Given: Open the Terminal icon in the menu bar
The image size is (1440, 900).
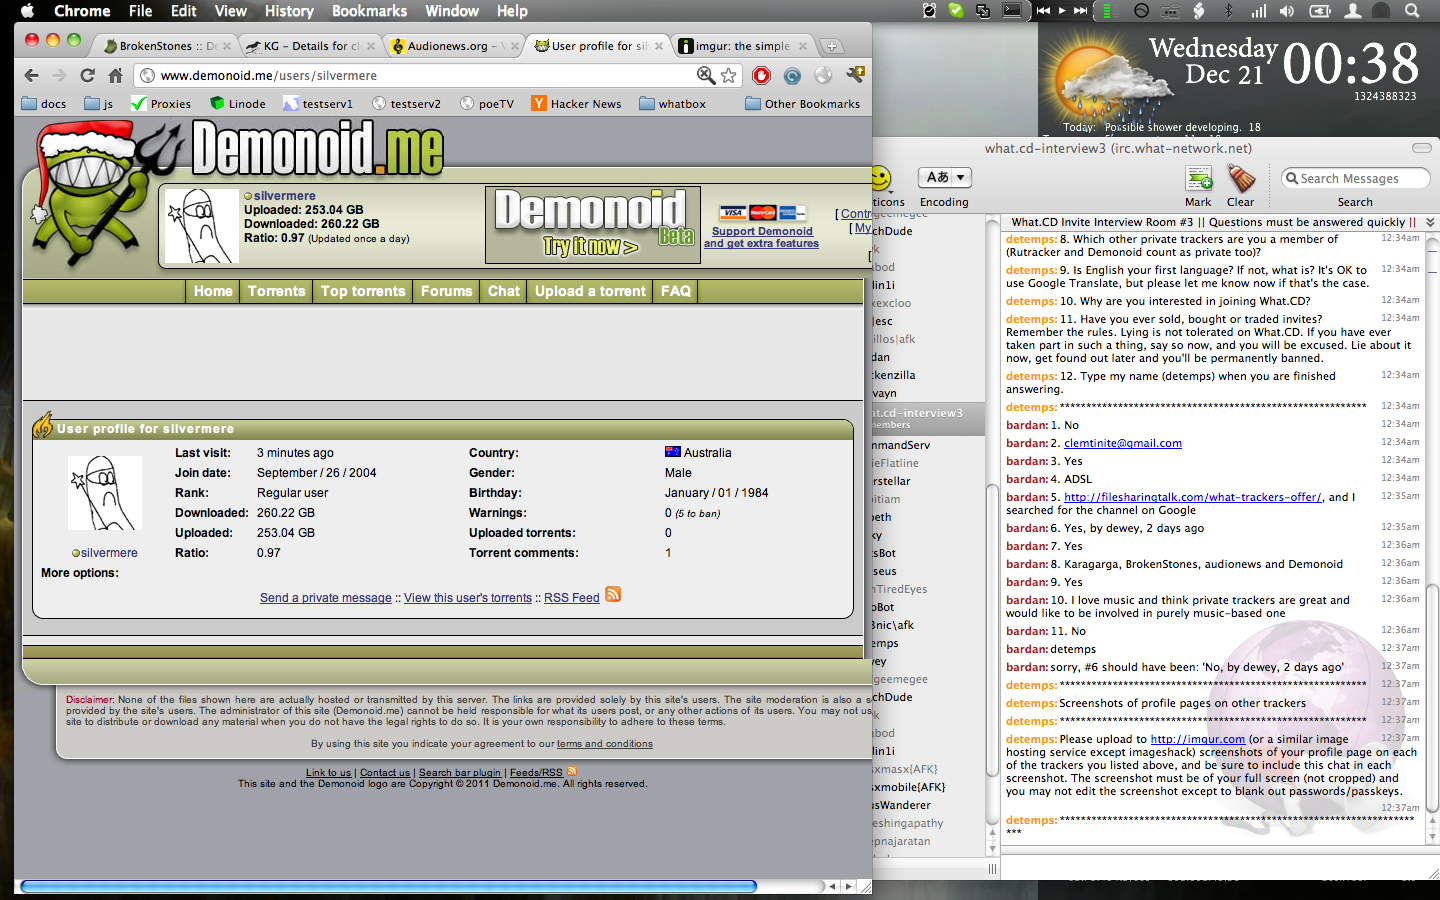Looking at the screenshot, I should click(x=1012, y=11).
